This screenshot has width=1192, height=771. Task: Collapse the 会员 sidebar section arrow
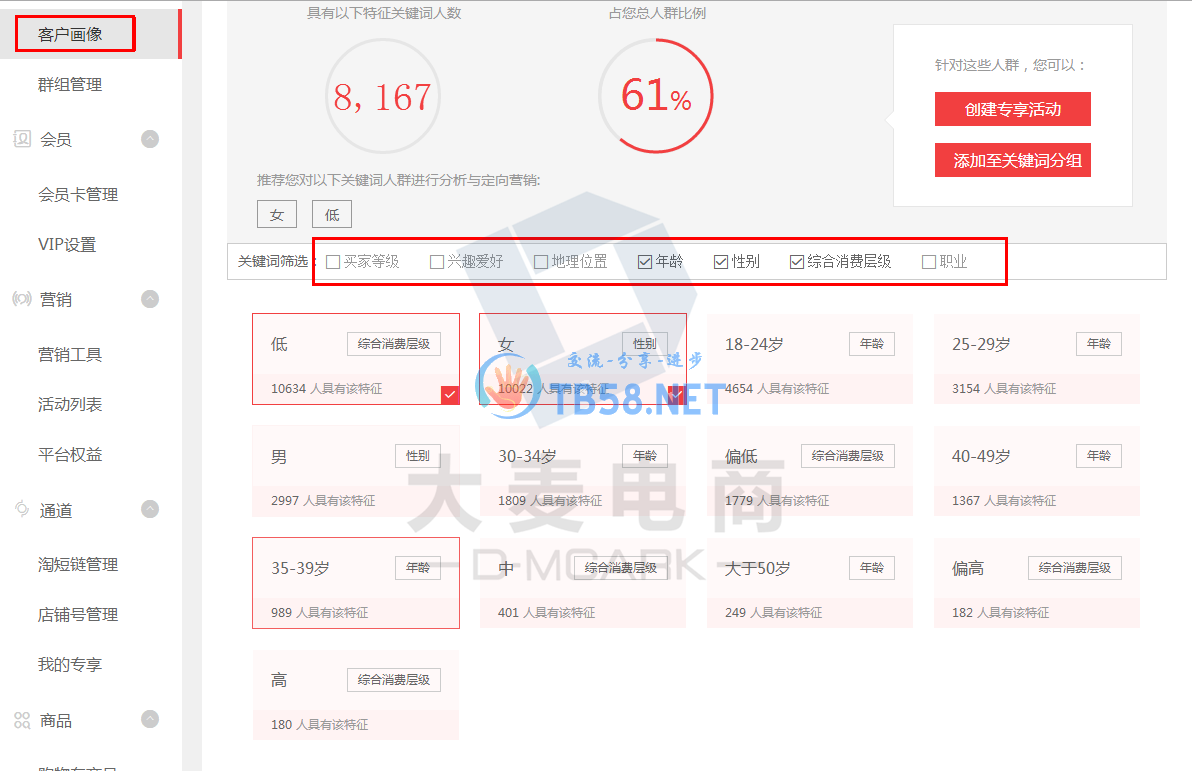pyautogui.click(x=150, y=139)
